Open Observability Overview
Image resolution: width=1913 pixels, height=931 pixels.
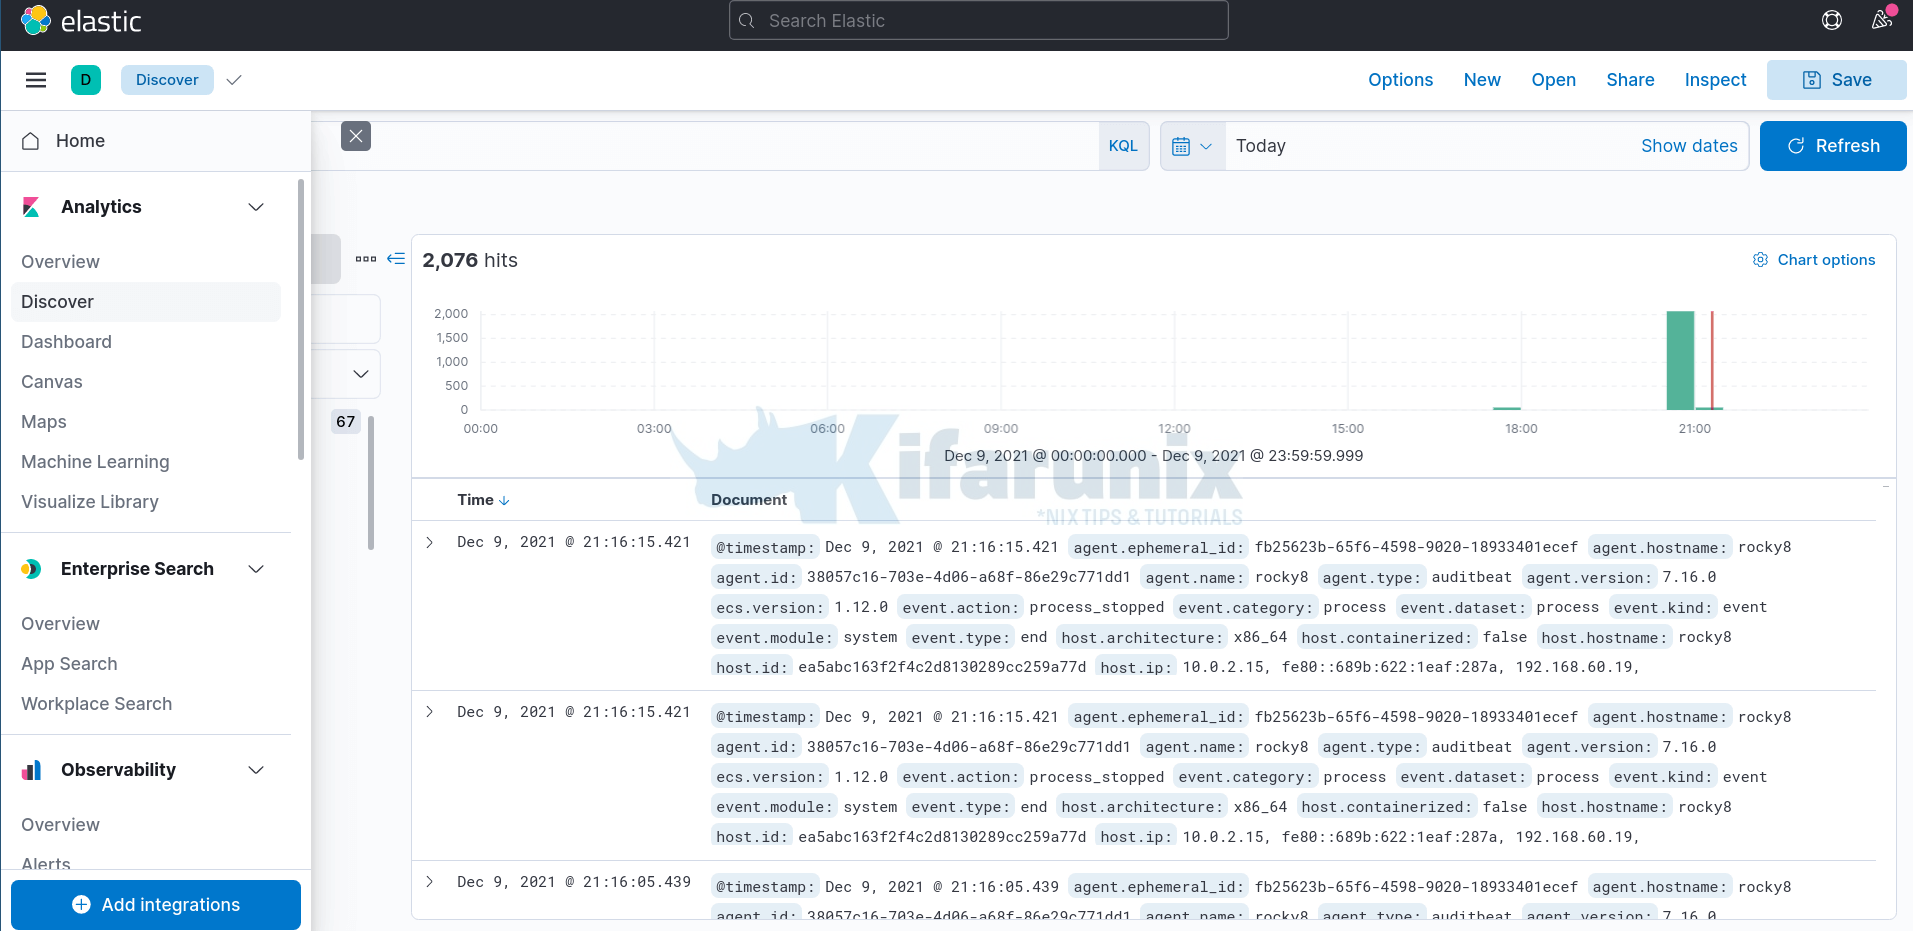(60, 825)
